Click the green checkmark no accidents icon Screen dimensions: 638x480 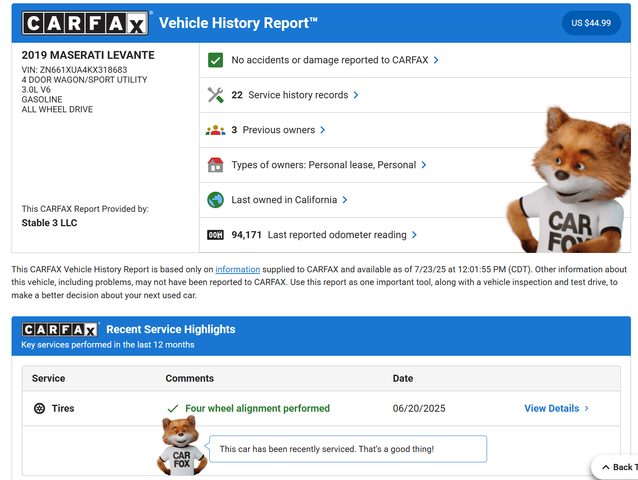215,60
